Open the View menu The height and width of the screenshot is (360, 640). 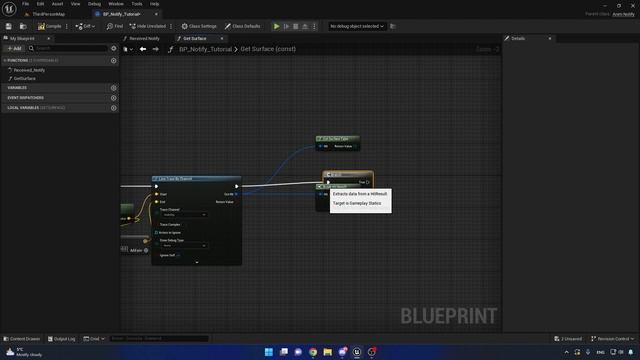(x=76, y=4)
